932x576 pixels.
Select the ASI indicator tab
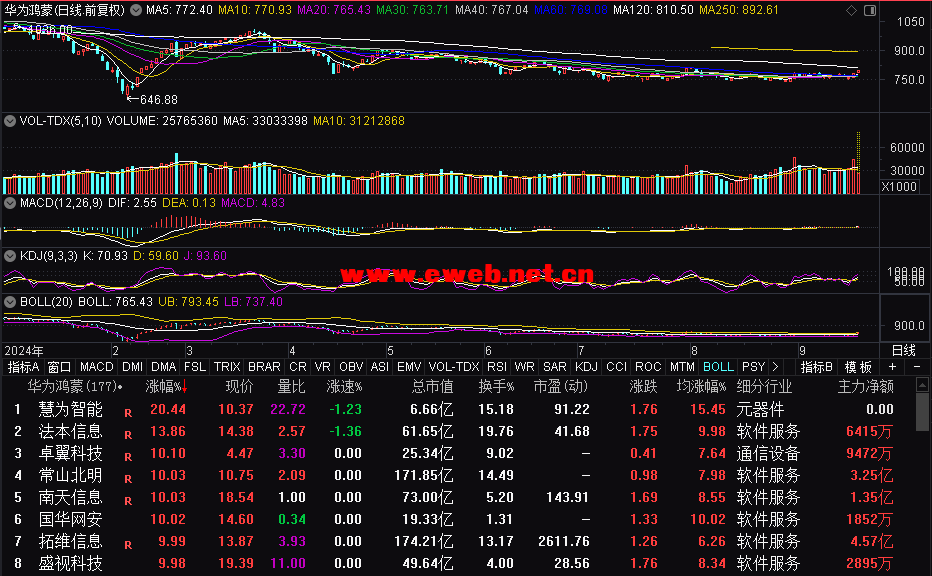[x=380, y=367]
